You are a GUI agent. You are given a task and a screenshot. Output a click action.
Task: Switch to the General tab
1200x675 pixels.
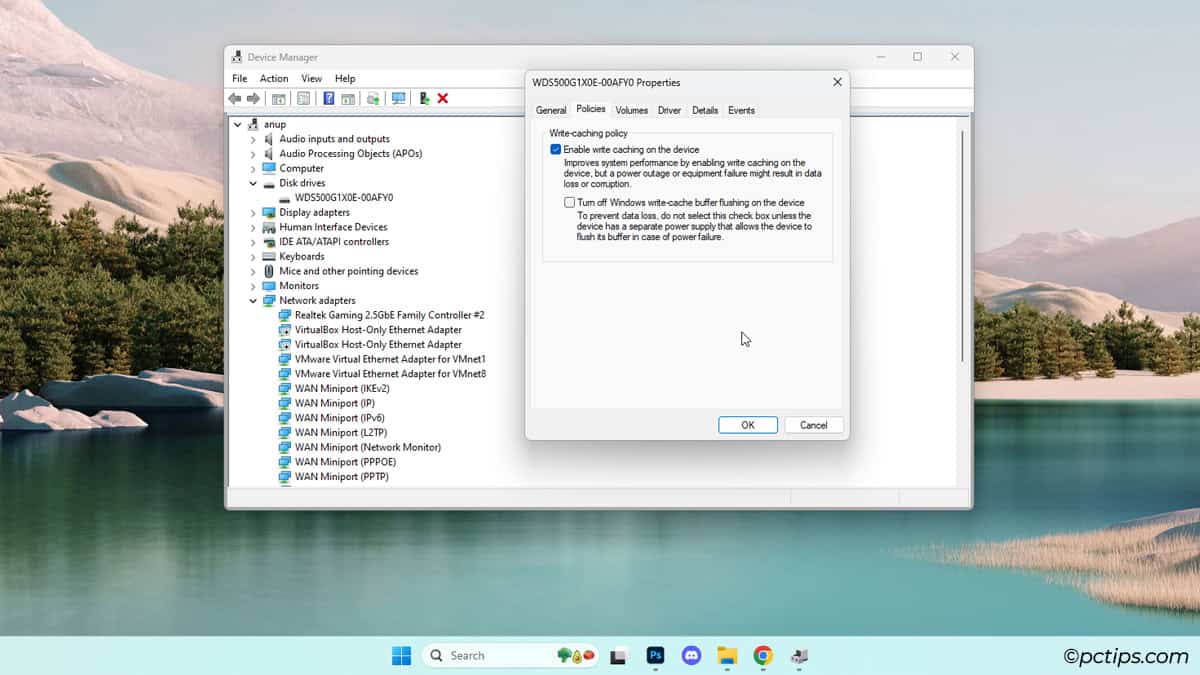[551, 111]
